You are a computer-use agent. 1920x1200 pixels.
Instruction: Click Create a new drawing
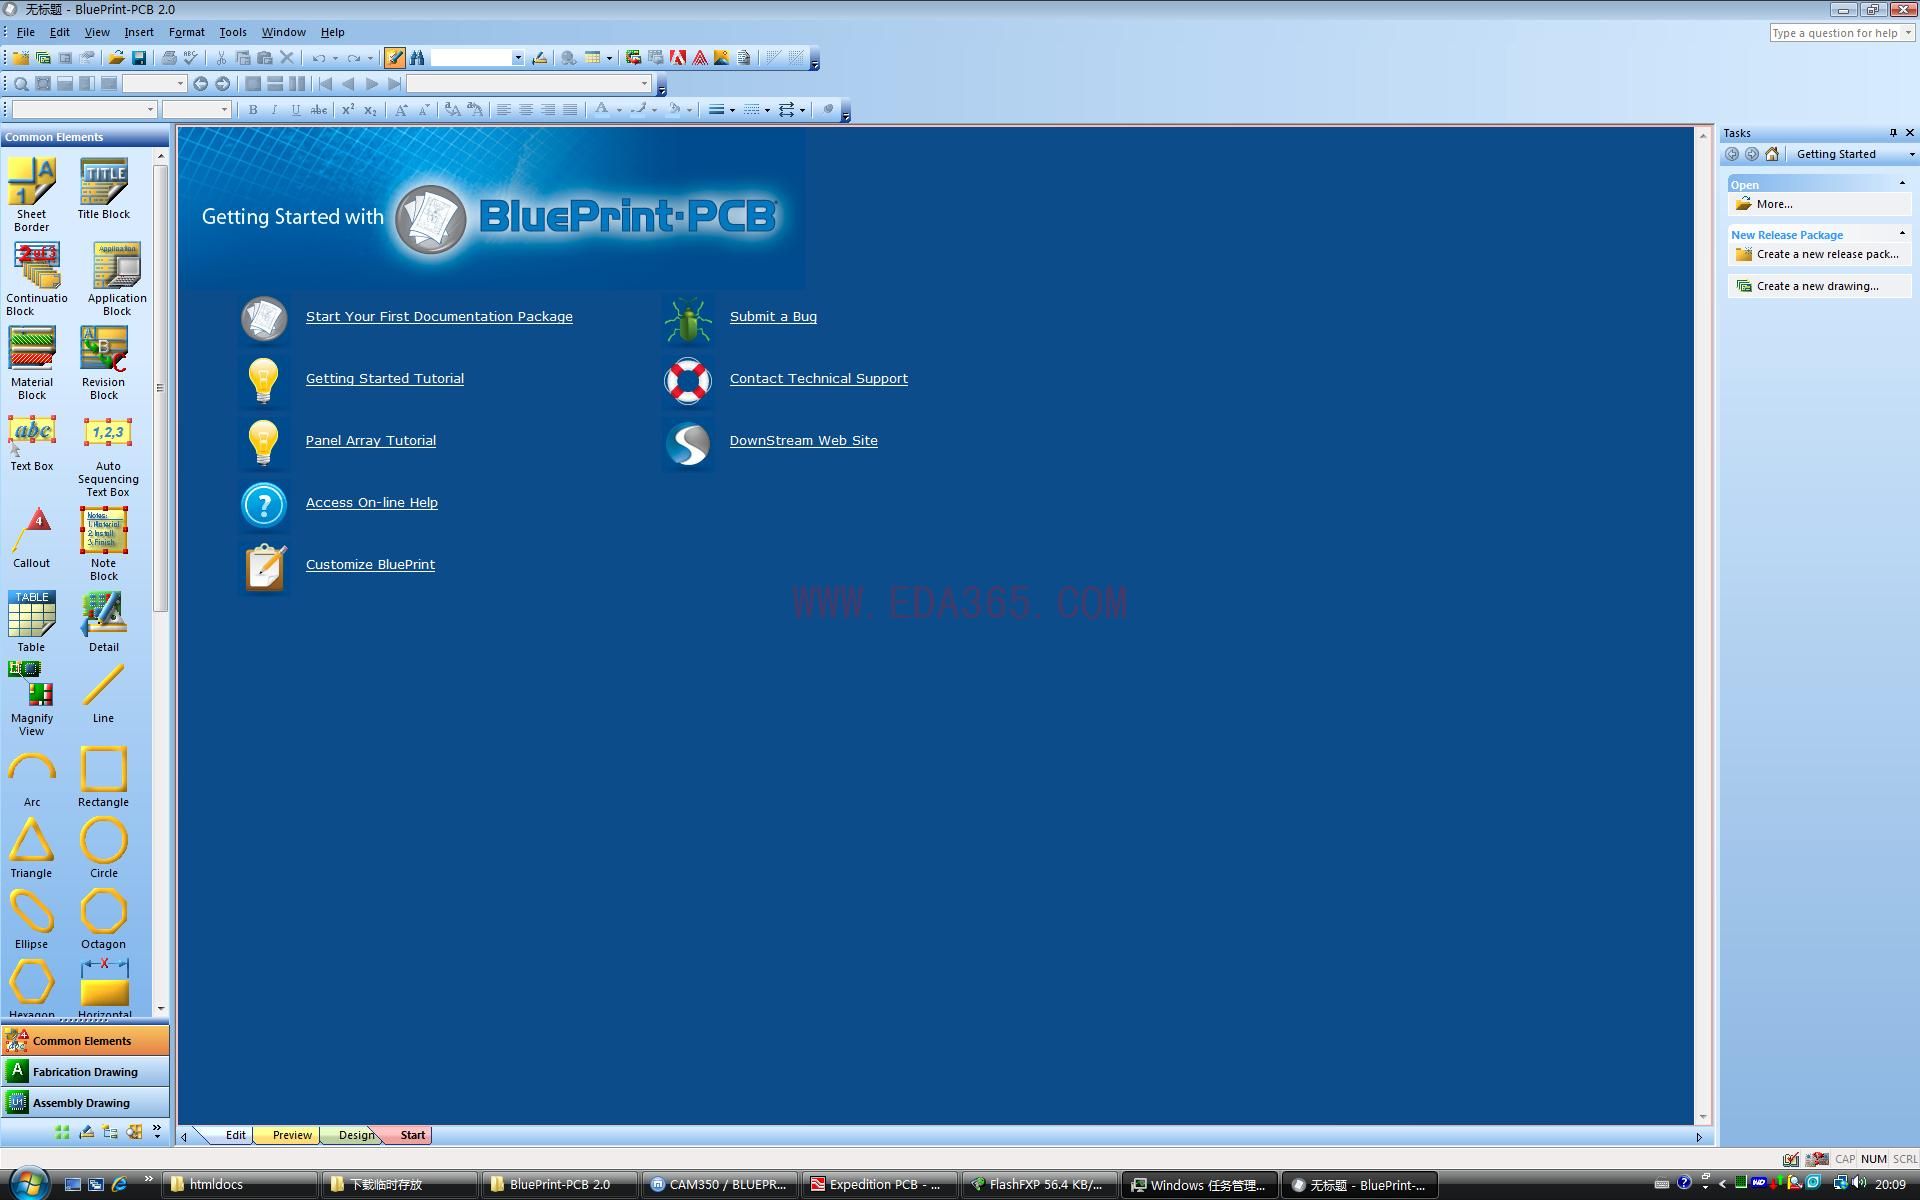pyautogui.click(x=1816, y=286)
